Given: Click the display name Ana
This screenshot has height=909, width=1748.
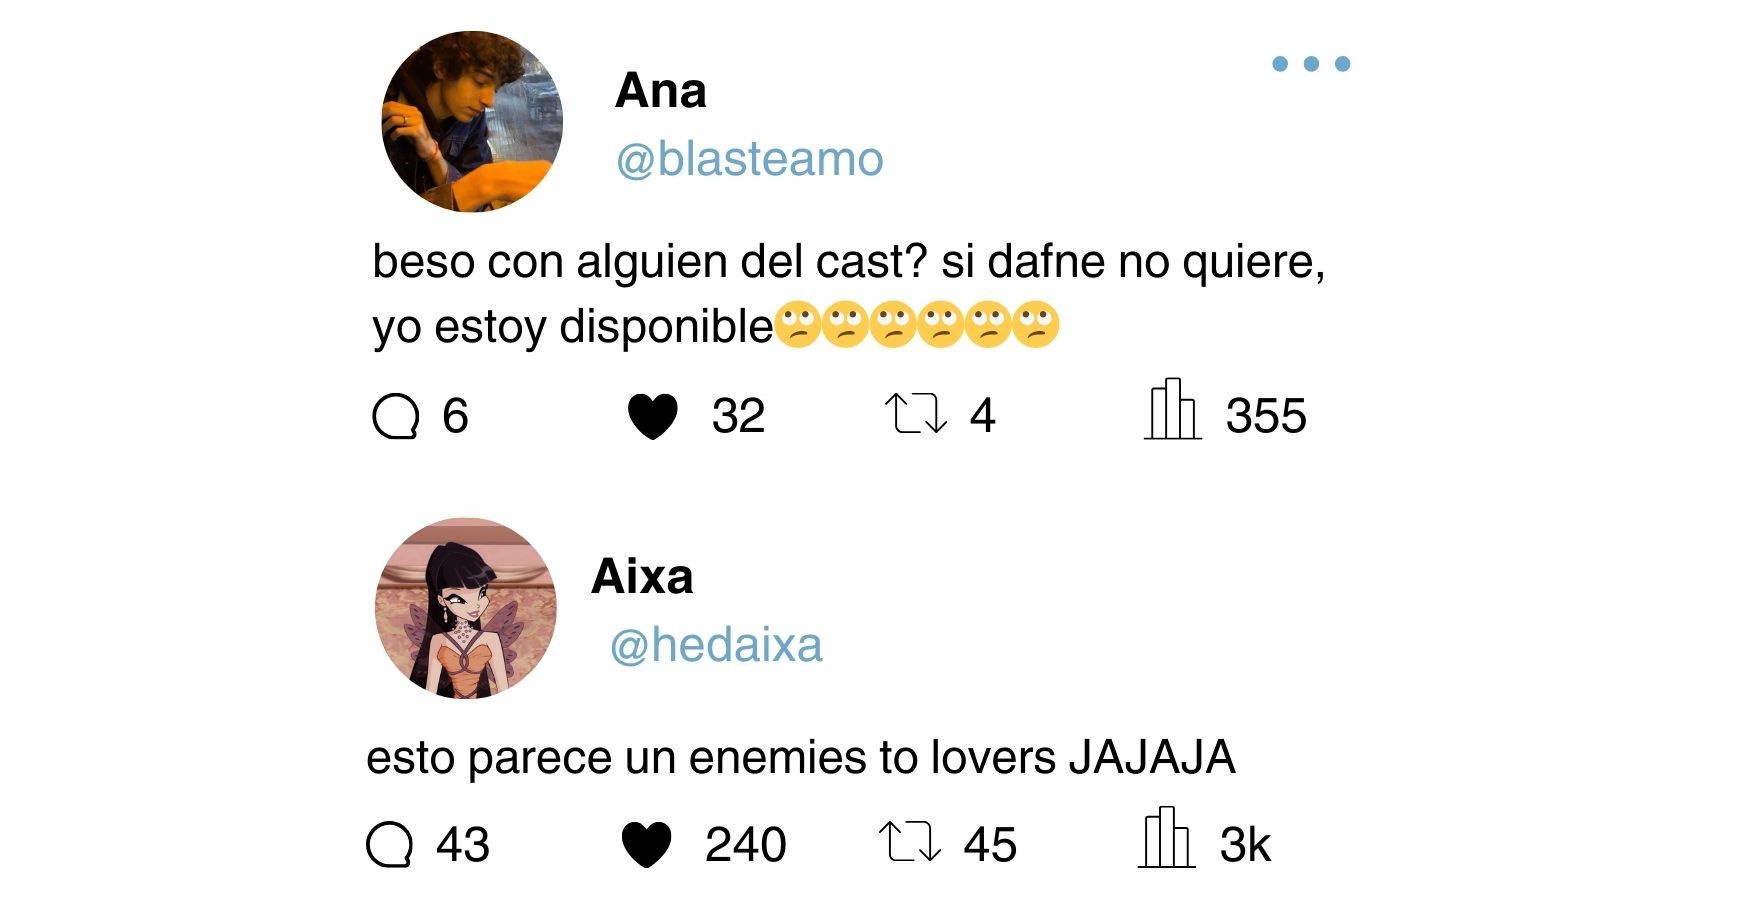Looking at the screenshot, I should (x=661, y=91).
